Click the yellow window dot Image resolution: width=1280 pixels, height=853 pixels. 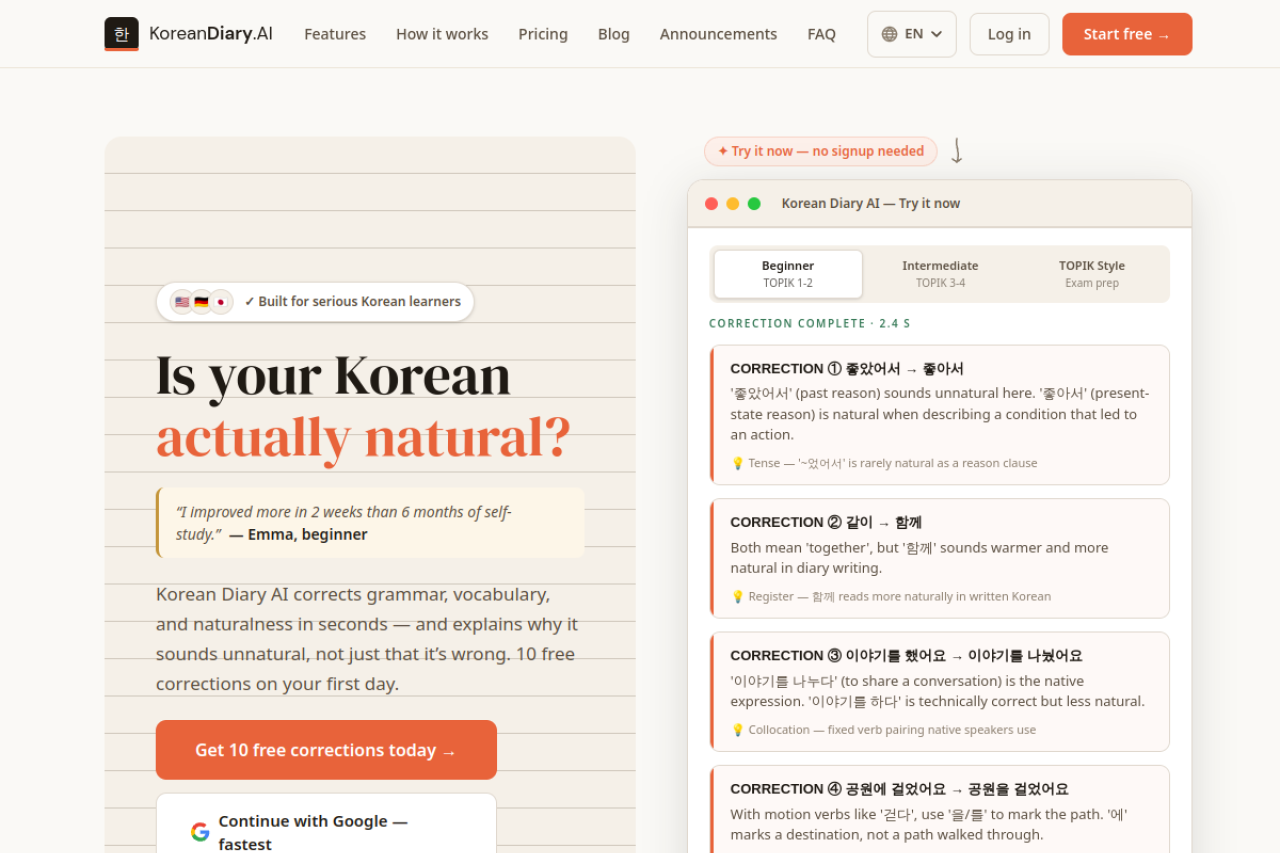pos(733,203)
